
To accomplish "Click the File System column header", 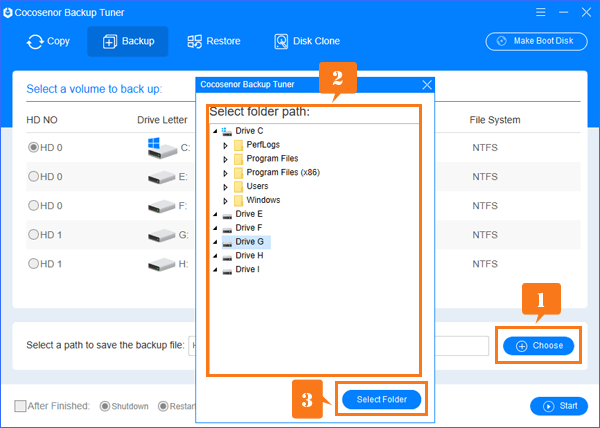I will pyautogui.click(x=495, y=120).
